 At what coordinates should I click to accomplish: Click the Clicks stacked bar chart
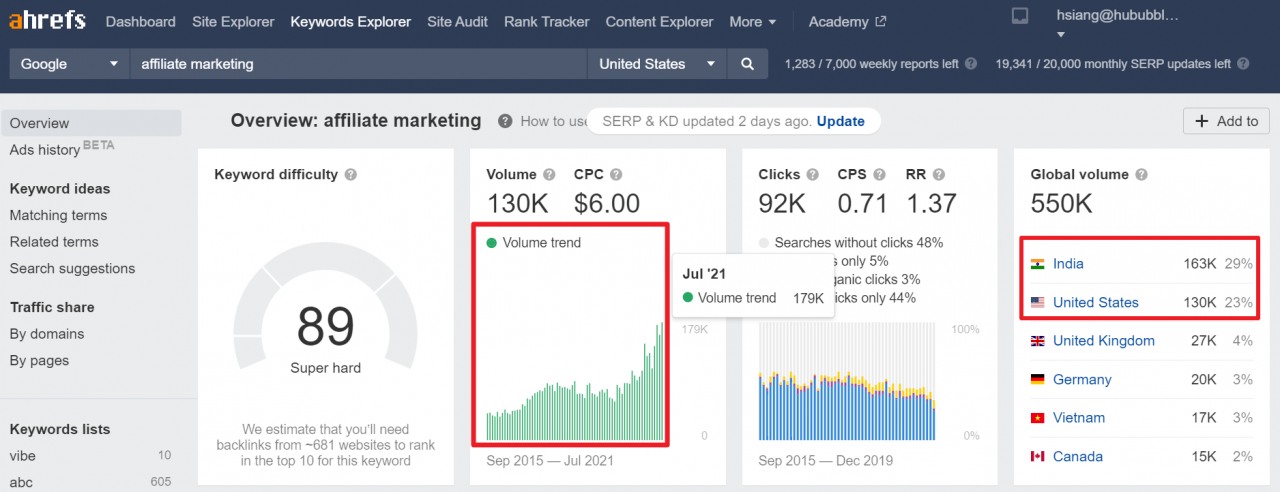click(847, 381)
